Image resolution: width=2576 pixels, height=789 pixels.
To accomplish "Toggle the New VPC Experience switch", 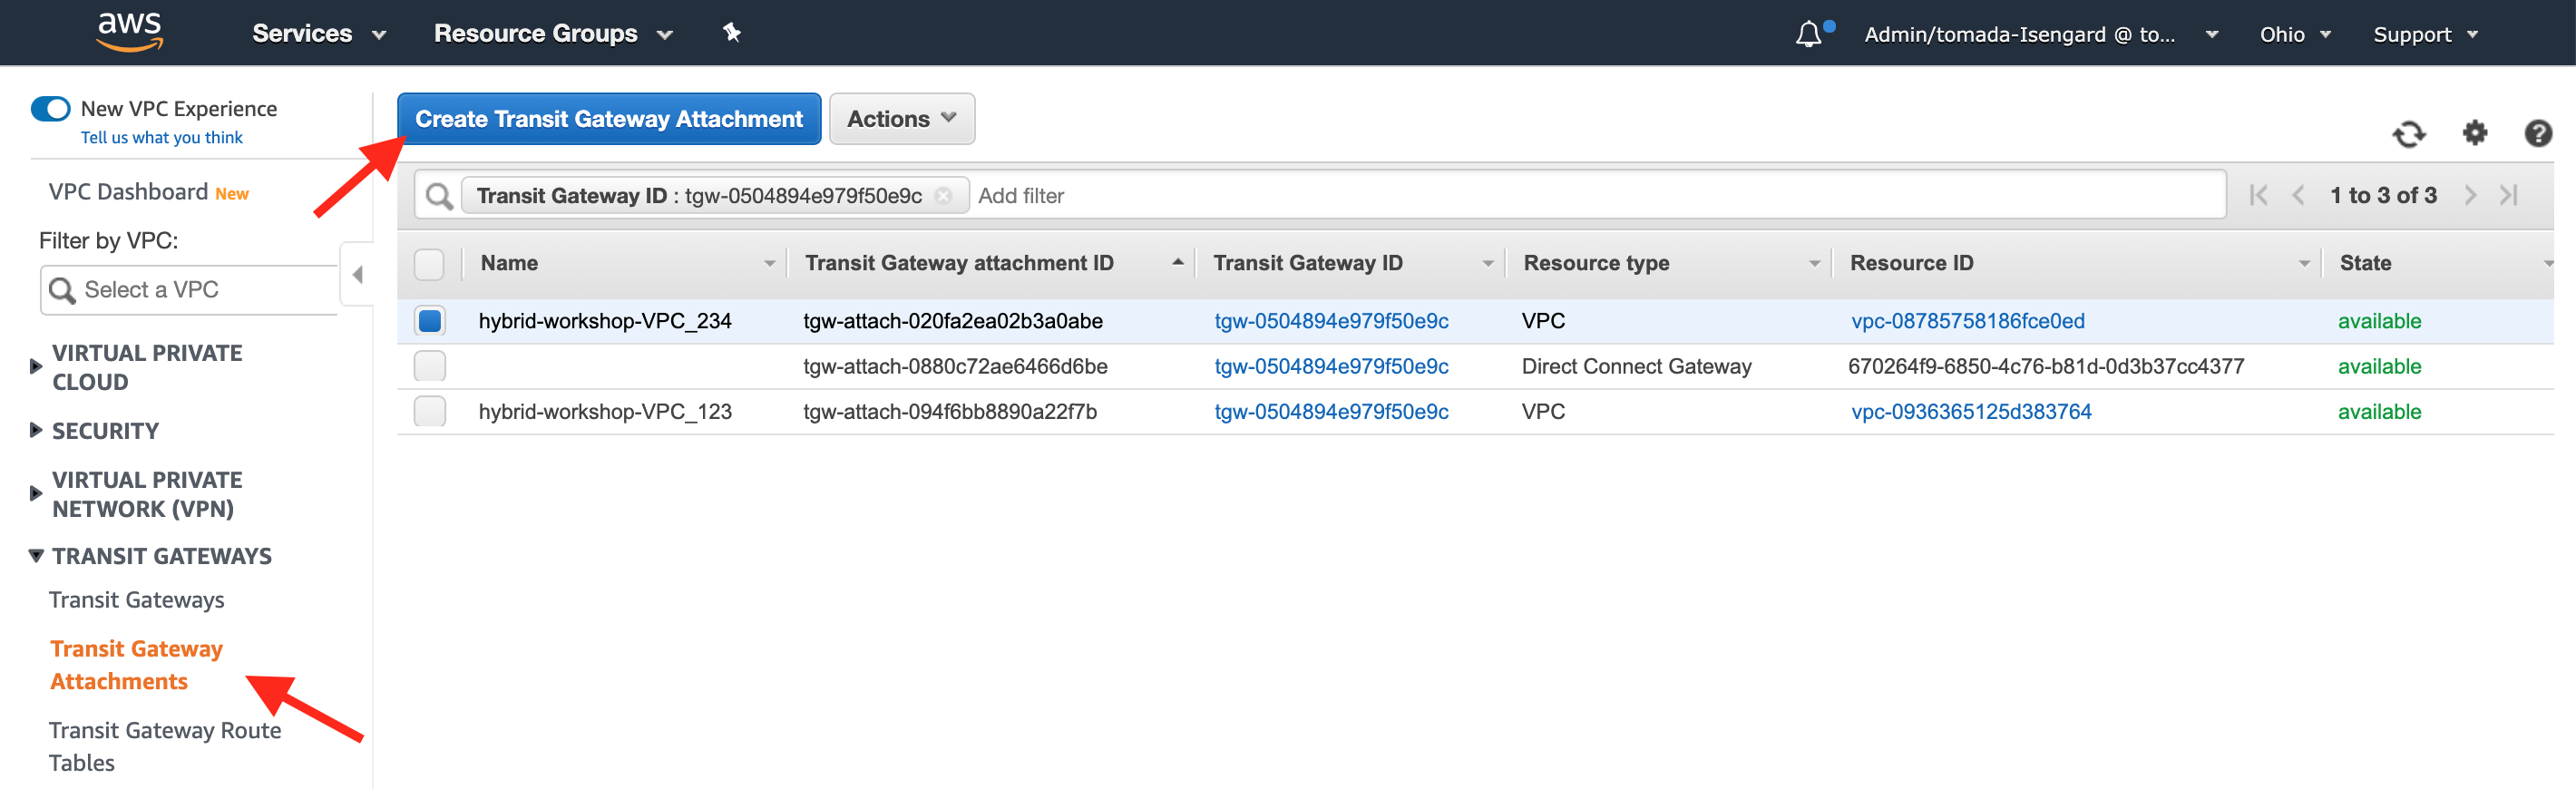I will coord(51,109).
